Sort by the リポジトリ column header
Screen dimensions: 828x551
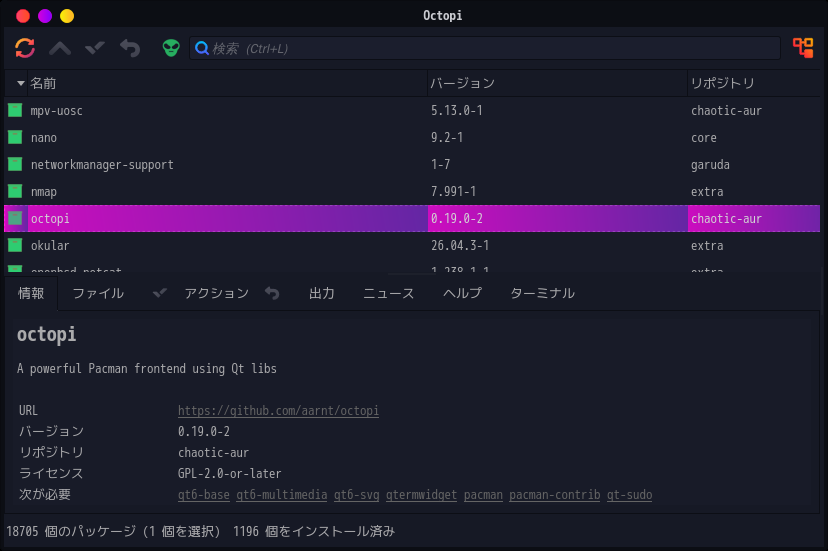[754, 83]
